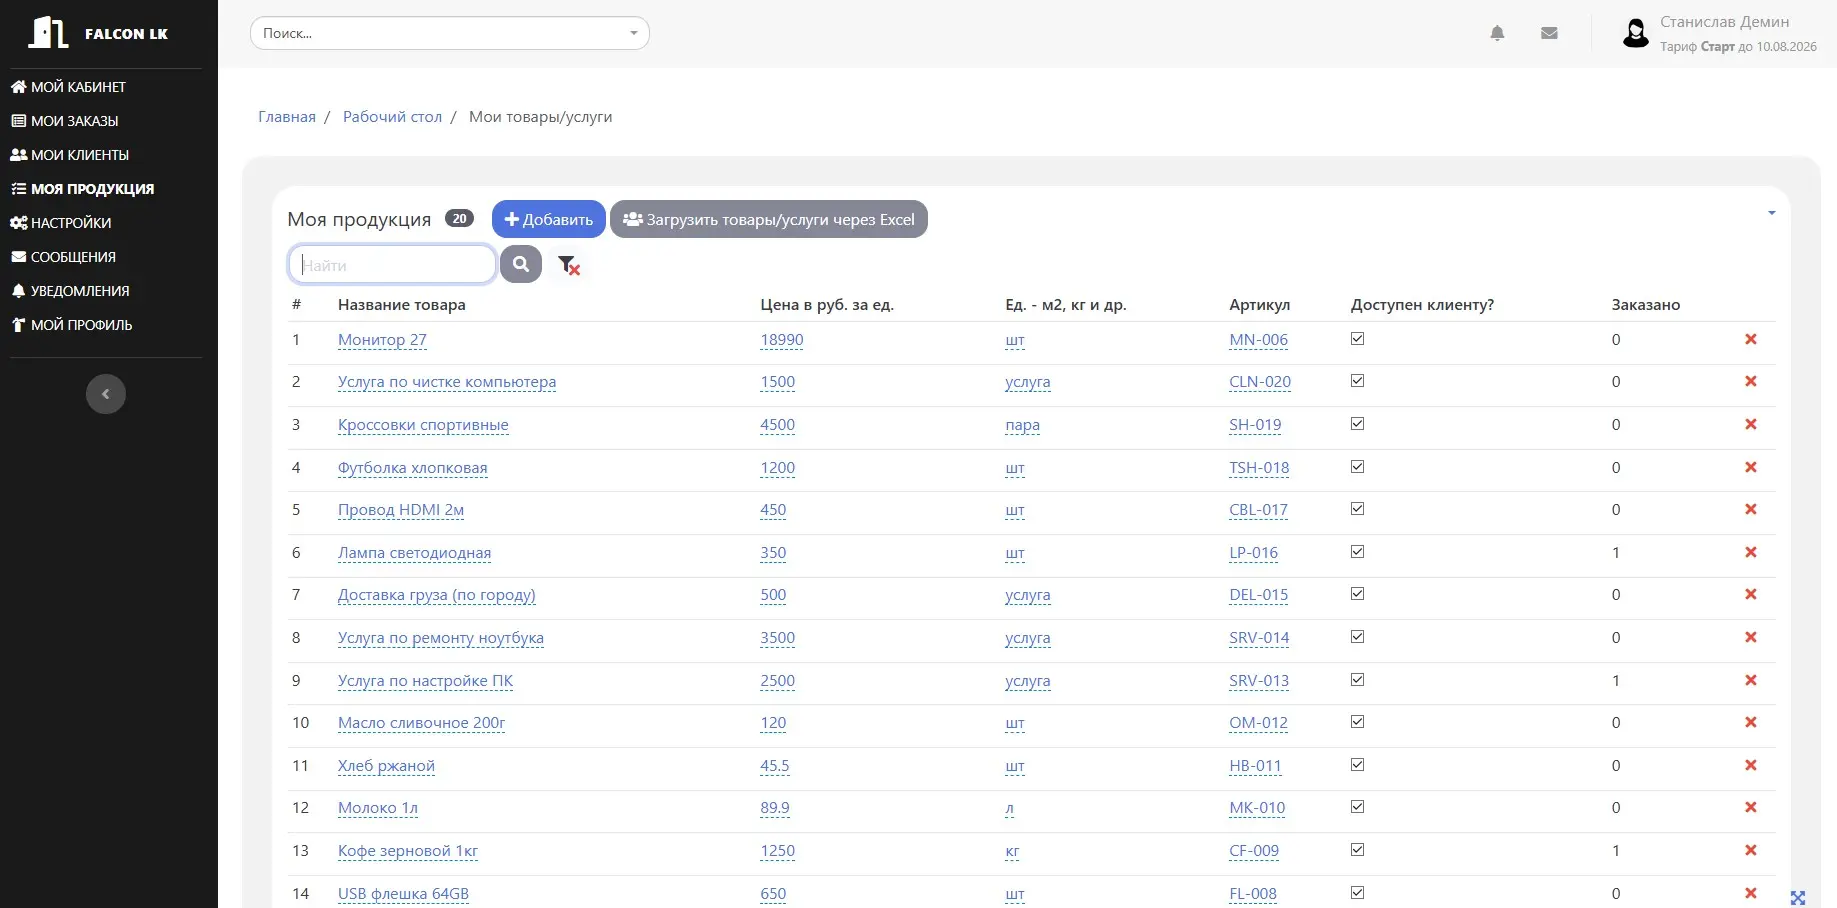This screenshot has height=908, width=1837.
Task: Delete Доставка груза row
Action: click(1751, 594)
